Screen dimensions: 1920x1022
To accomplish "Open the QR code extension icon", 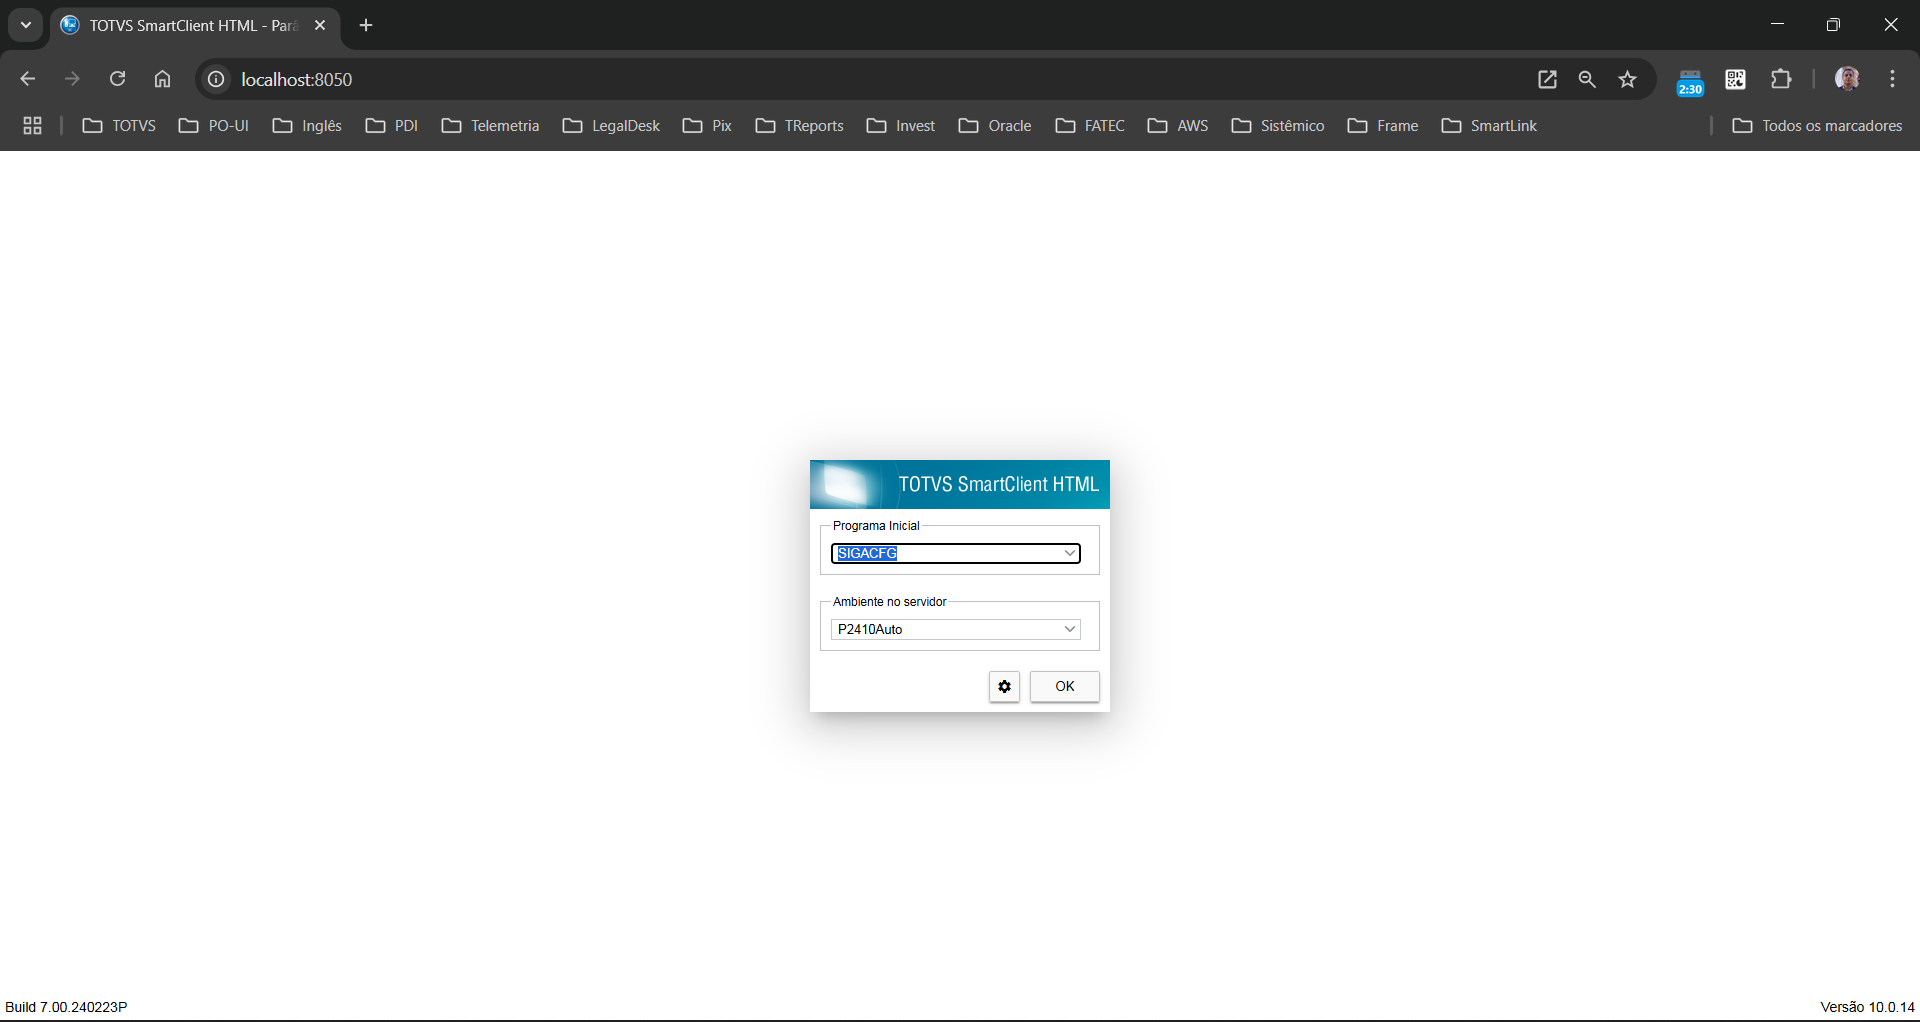I will (1736, 79).
